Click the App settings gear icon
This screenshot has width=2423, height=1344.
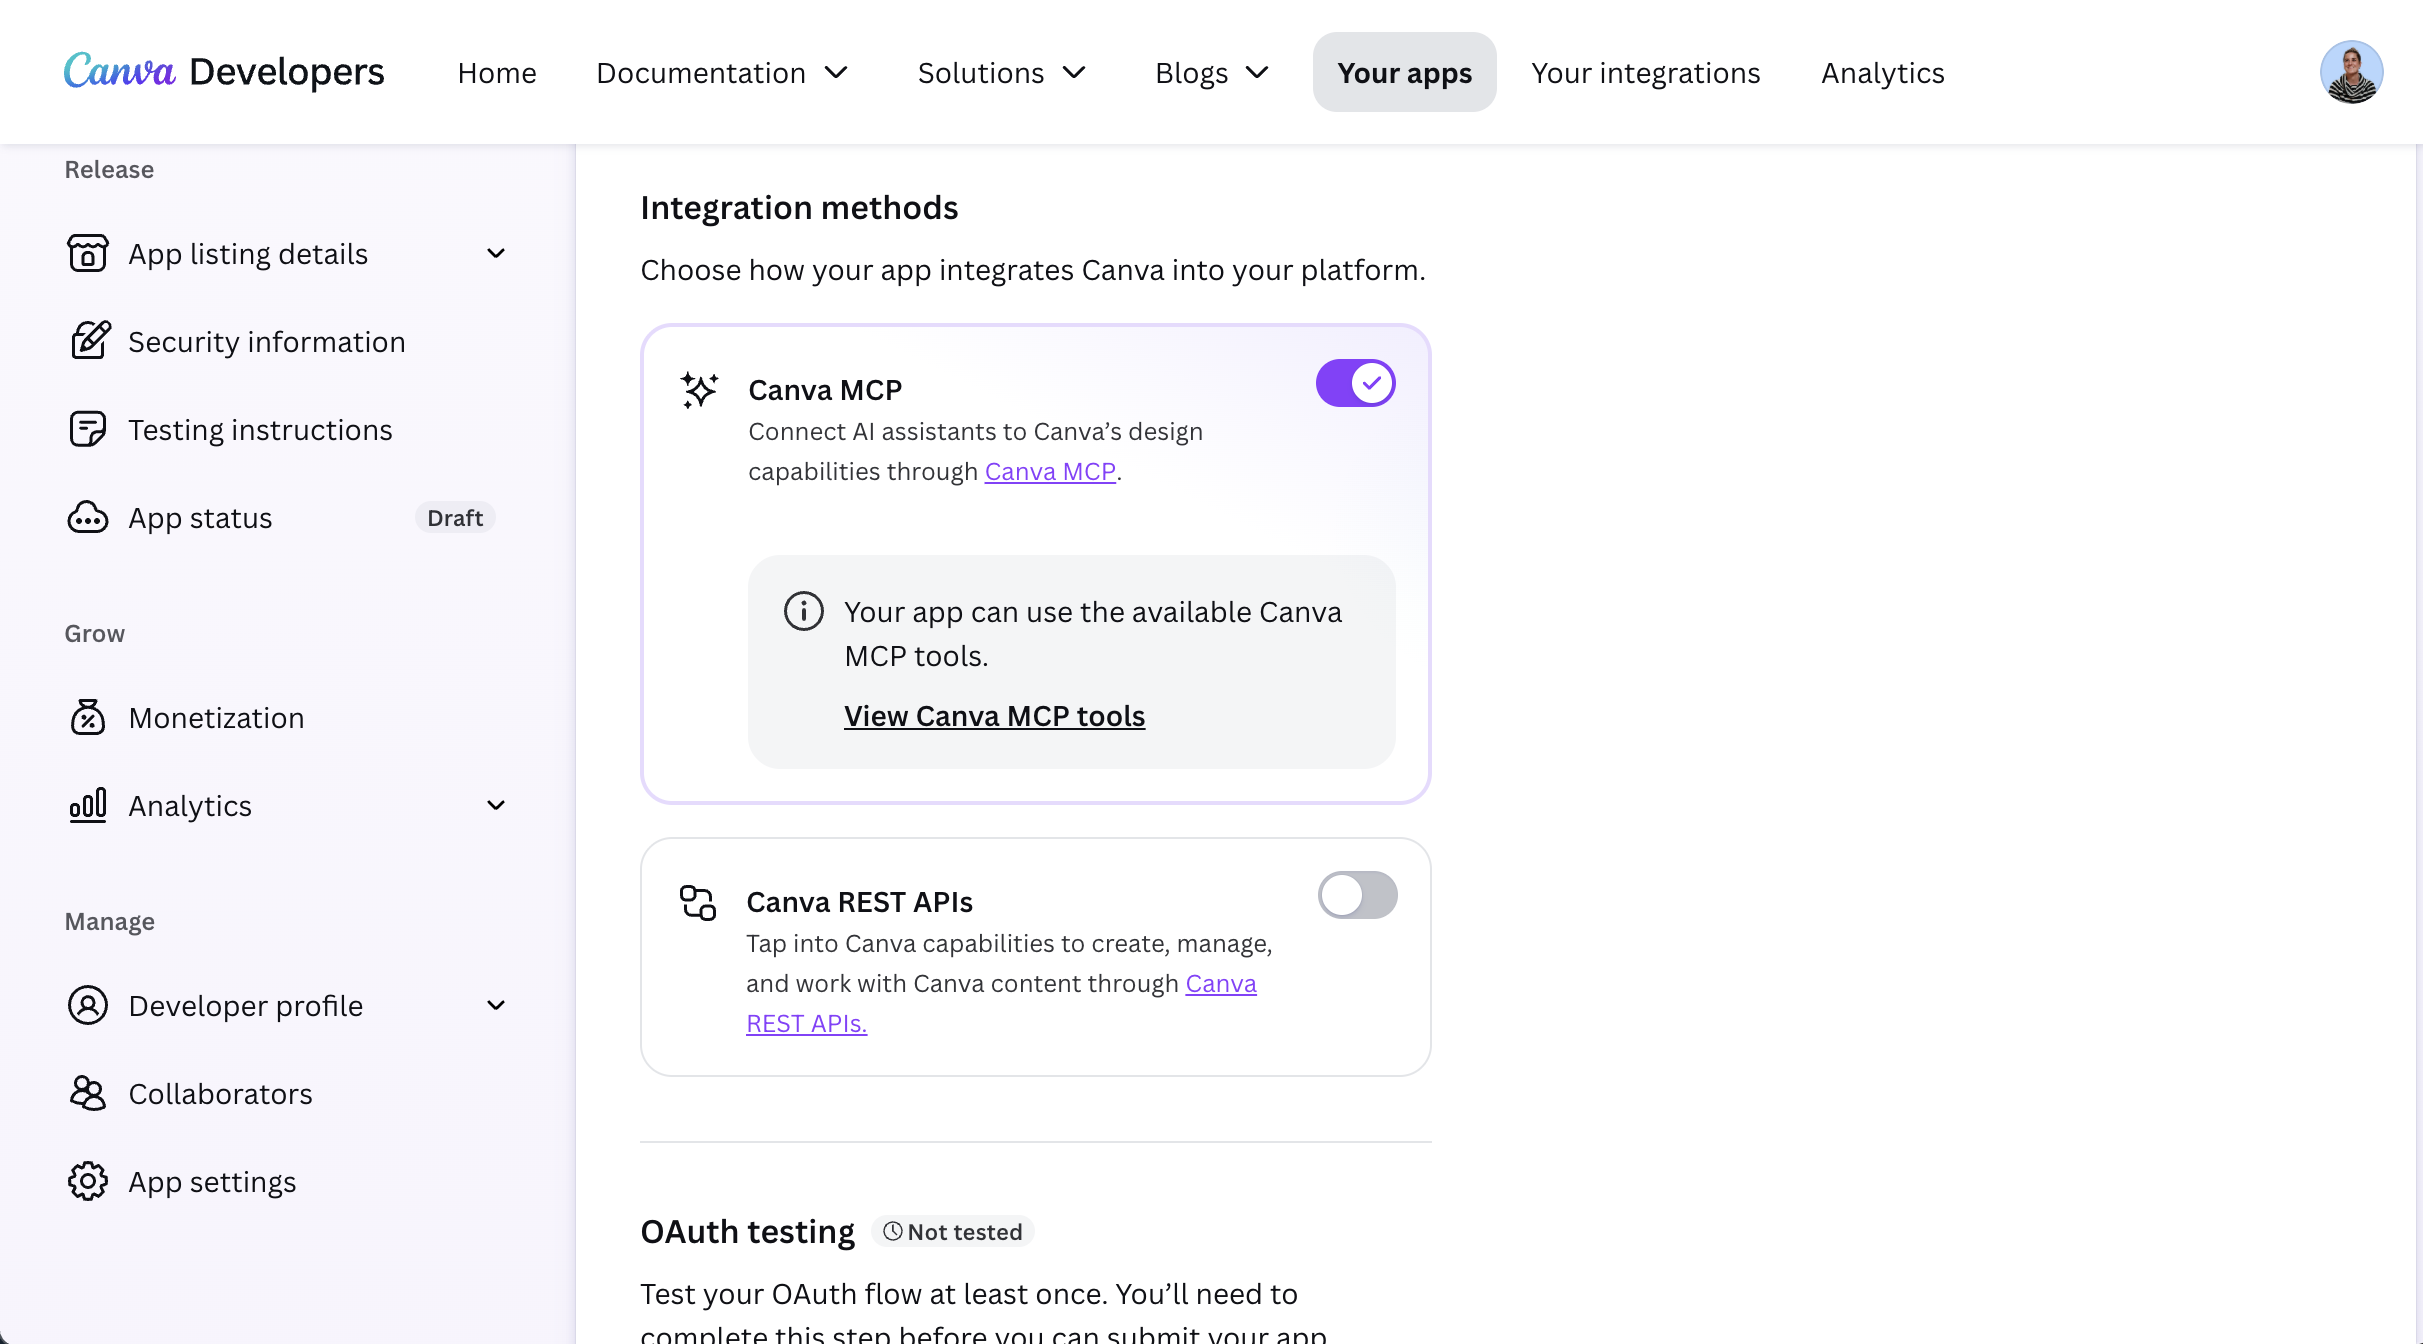88,1181
